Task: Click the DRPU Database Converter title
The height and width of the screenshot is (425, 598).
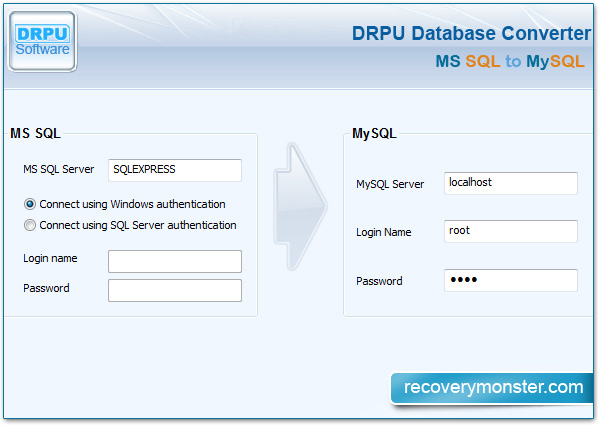Action: [x=471, y=33]
